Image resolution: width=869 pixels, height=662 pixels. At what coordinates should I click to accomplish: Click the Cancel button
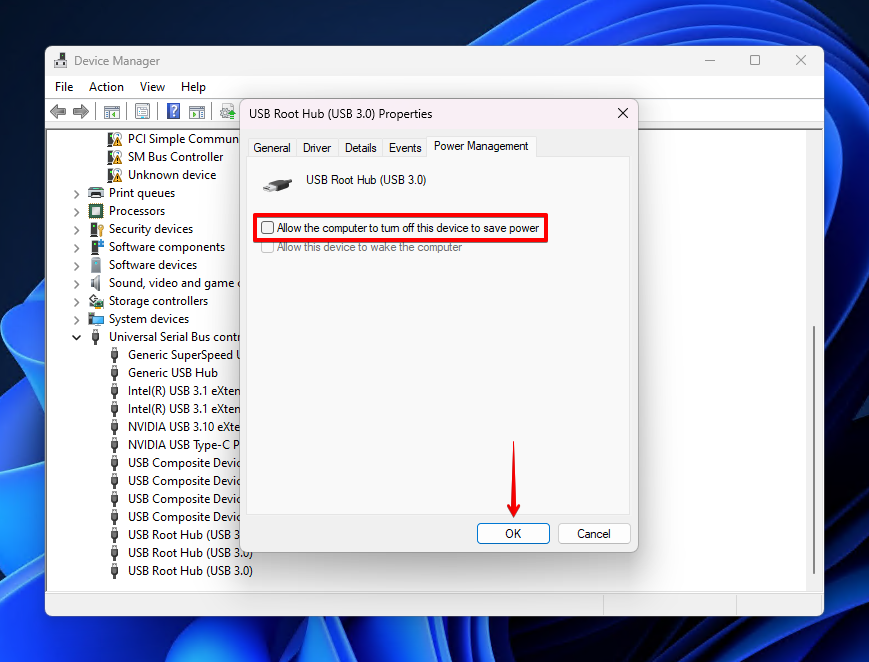pos(594,533)
